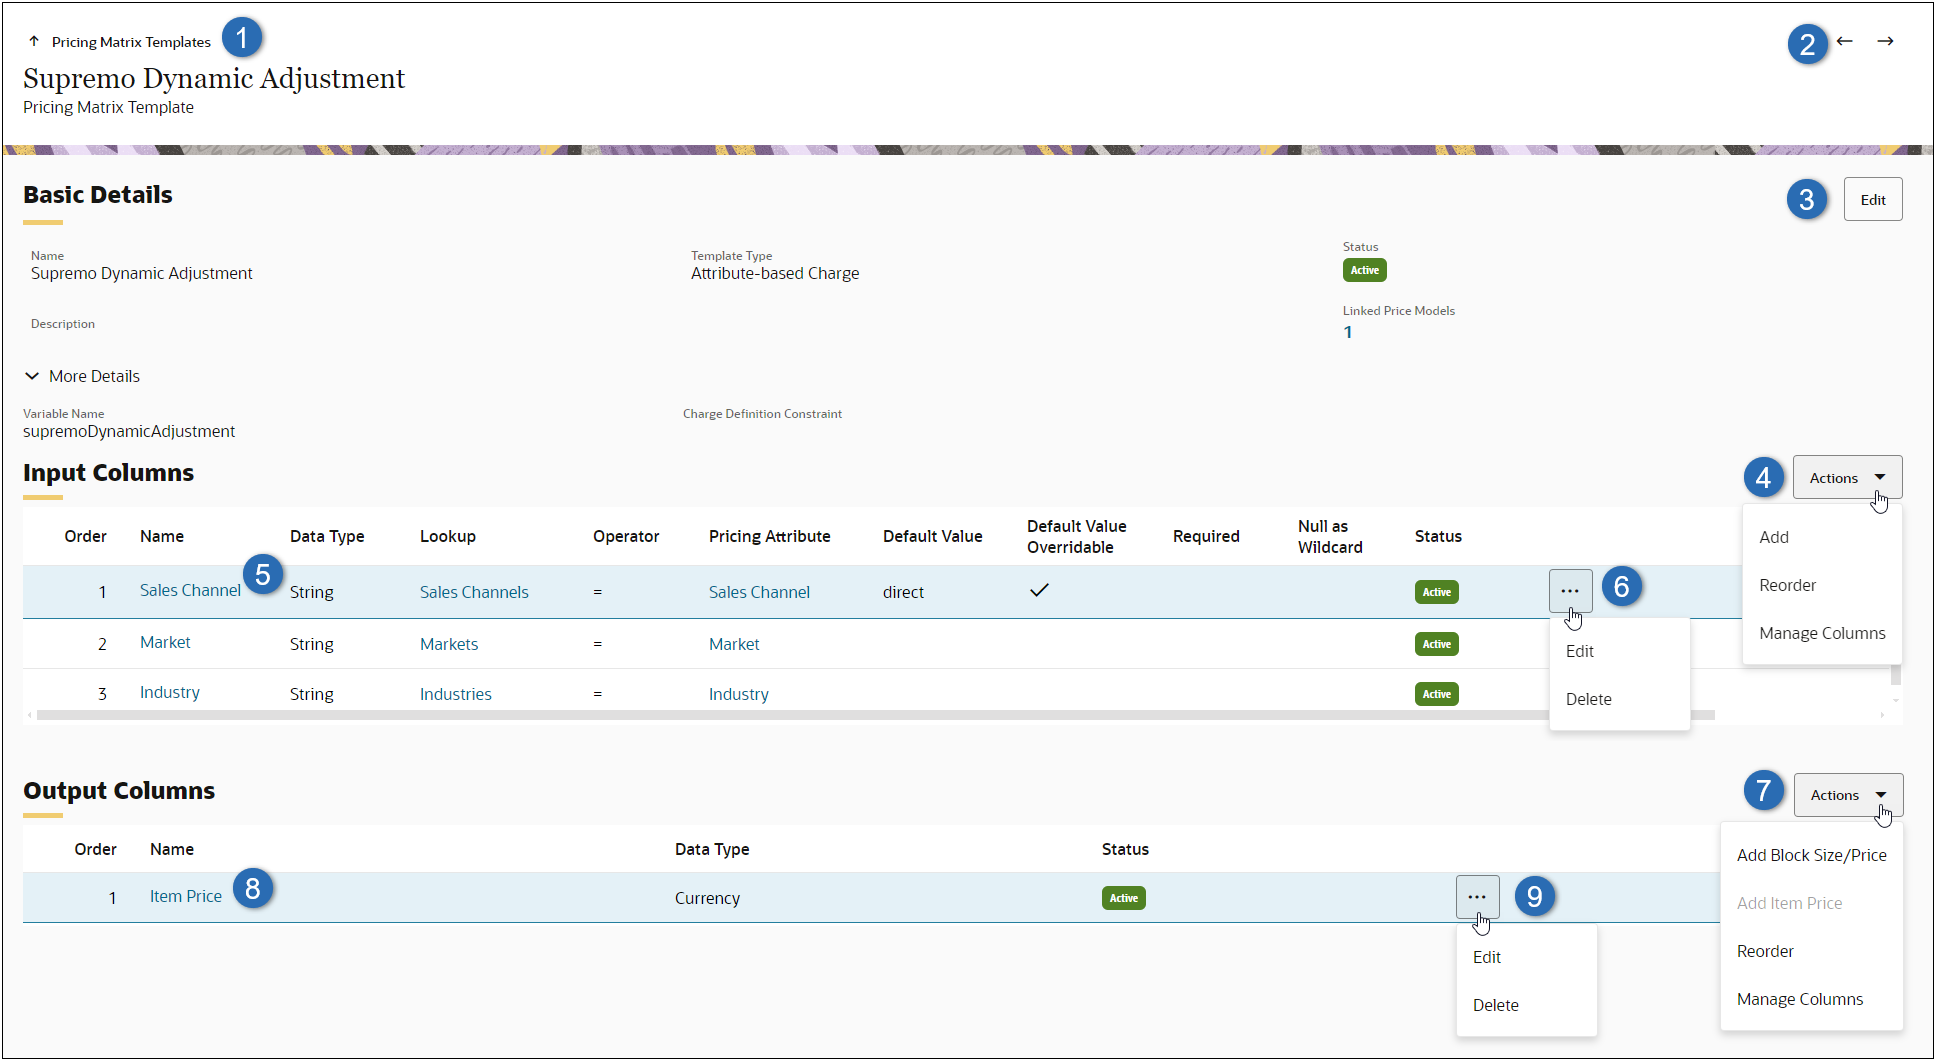Choose Reorder in the Output Columns menu
The height and width of the screenshot is (1061, 1936).
[x=1765, y=951]
